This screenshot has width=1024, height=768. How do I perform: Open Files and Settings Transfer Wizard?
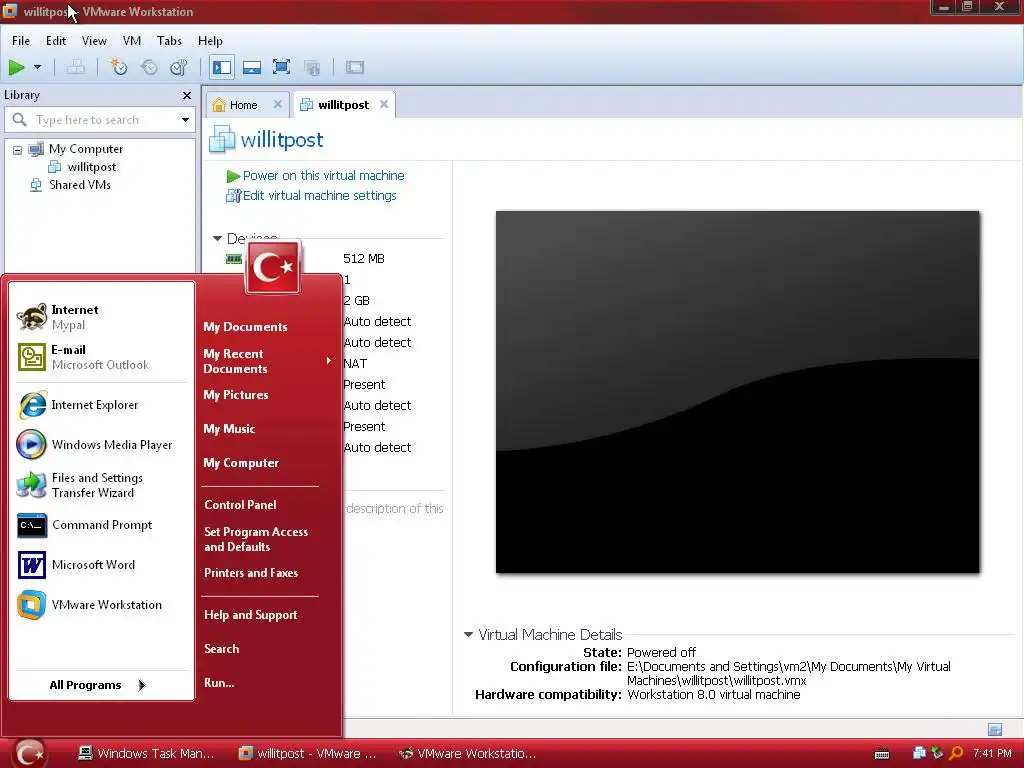(102, 485)
